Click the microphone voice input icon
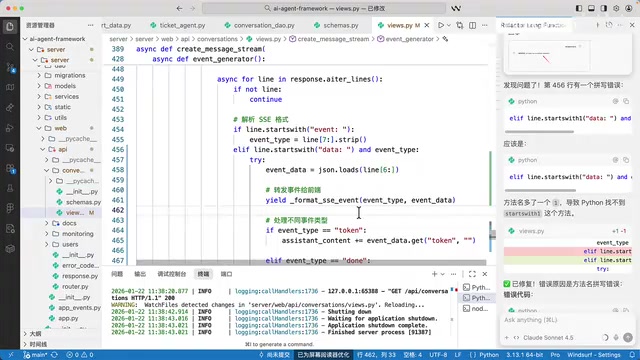640x360 pixels. click(616, 338)
